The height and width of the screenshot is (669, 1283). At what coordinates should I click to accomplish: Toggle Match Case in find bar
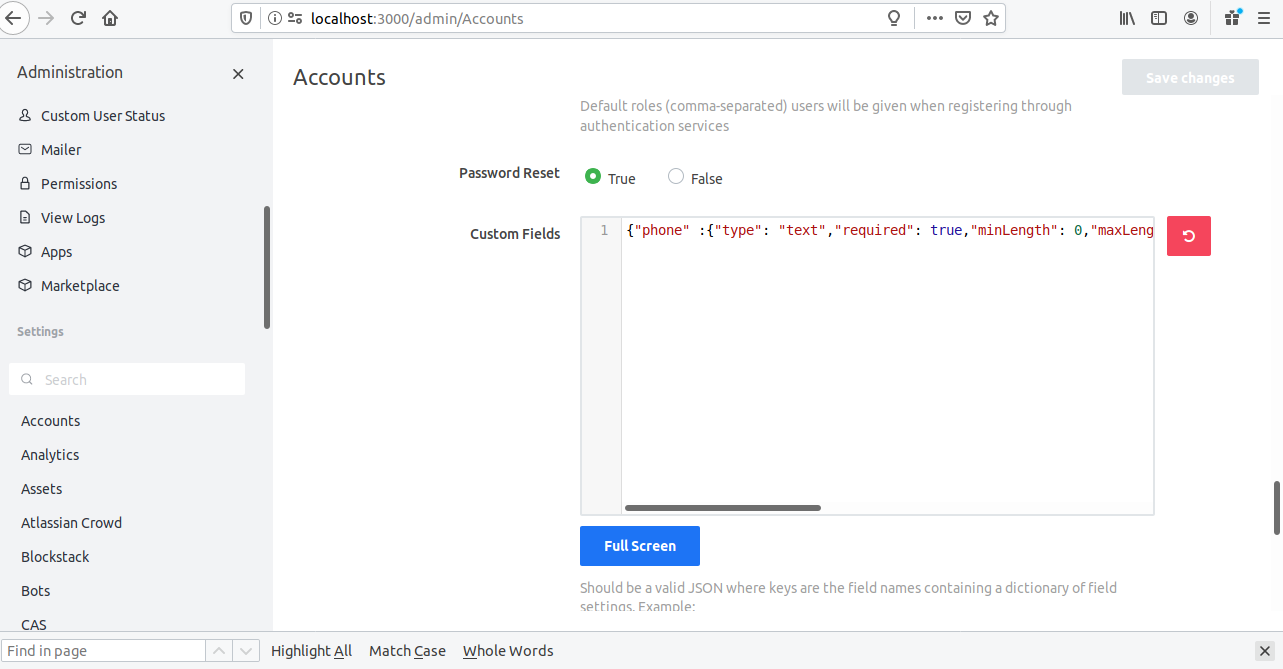pos(407,651)
